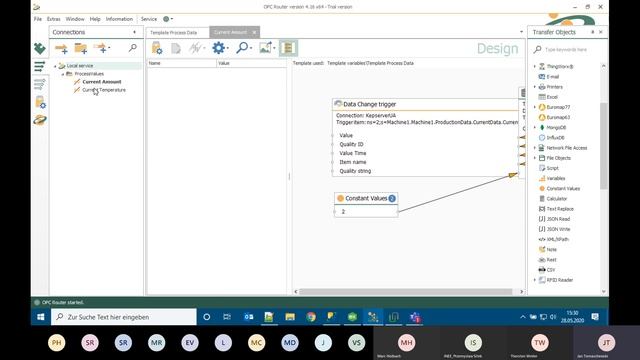640x360 pixels.
Task: Click the Data Change trigger block header
Action: tap(426, 104)
